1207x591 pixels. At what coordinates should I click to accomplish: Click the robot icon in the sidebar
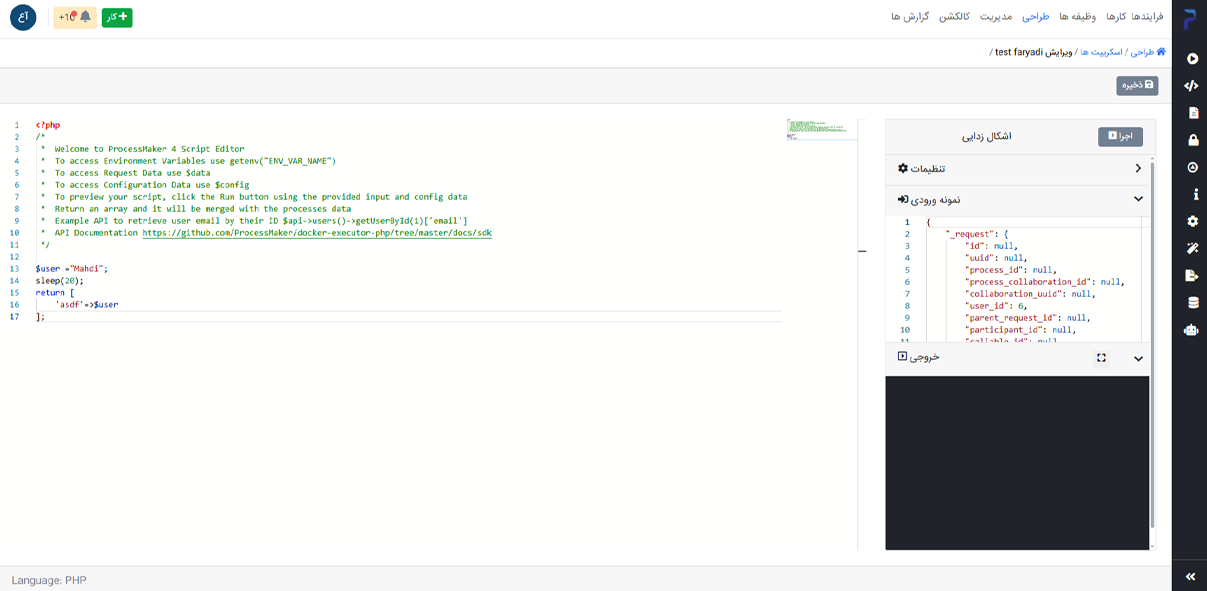[1192, 330]
